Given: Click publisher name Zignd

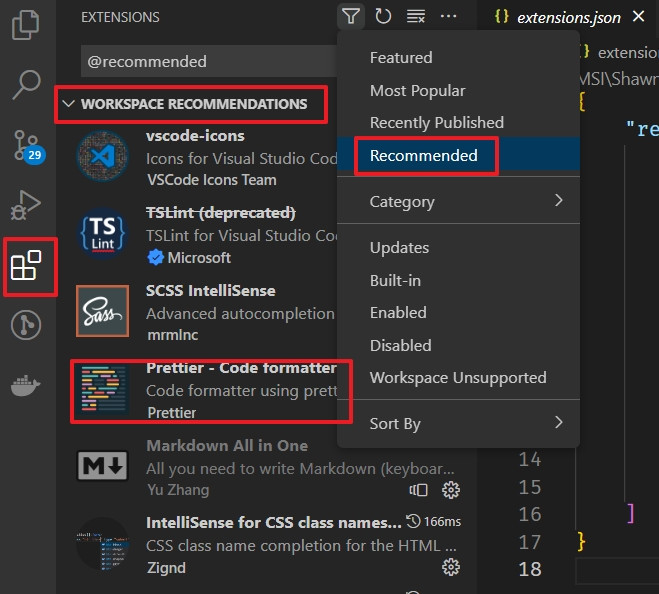Looking at the screenshot, I should pos(166,568).
